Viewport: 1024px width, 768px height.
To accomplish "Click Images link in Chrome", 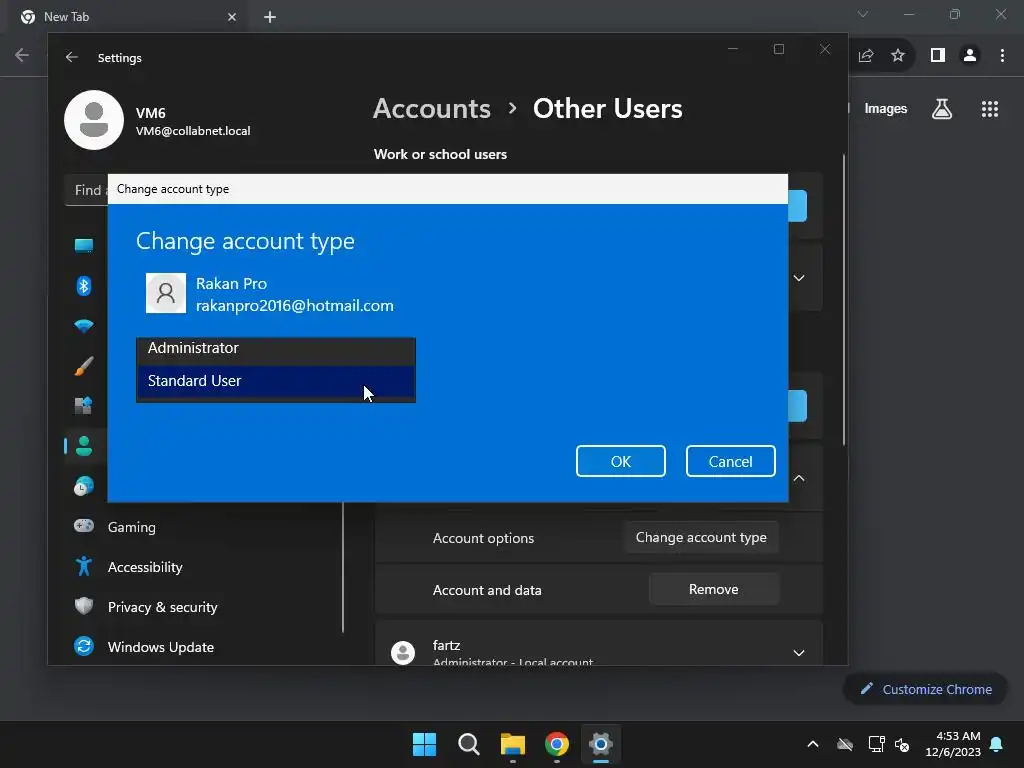I will tap(886, 108).
